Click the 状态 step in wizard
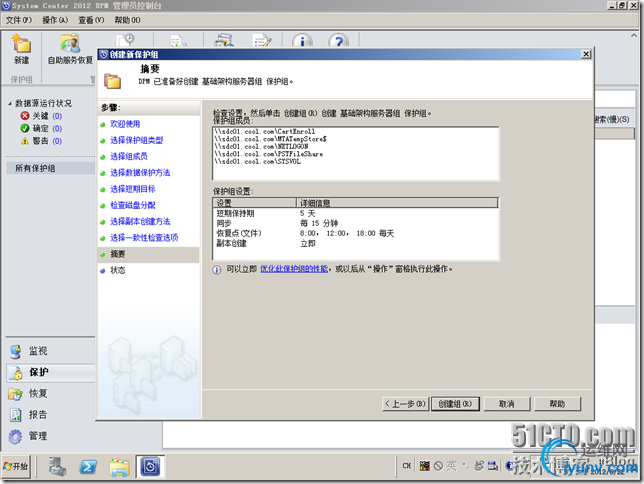 (x=117, y=270)
